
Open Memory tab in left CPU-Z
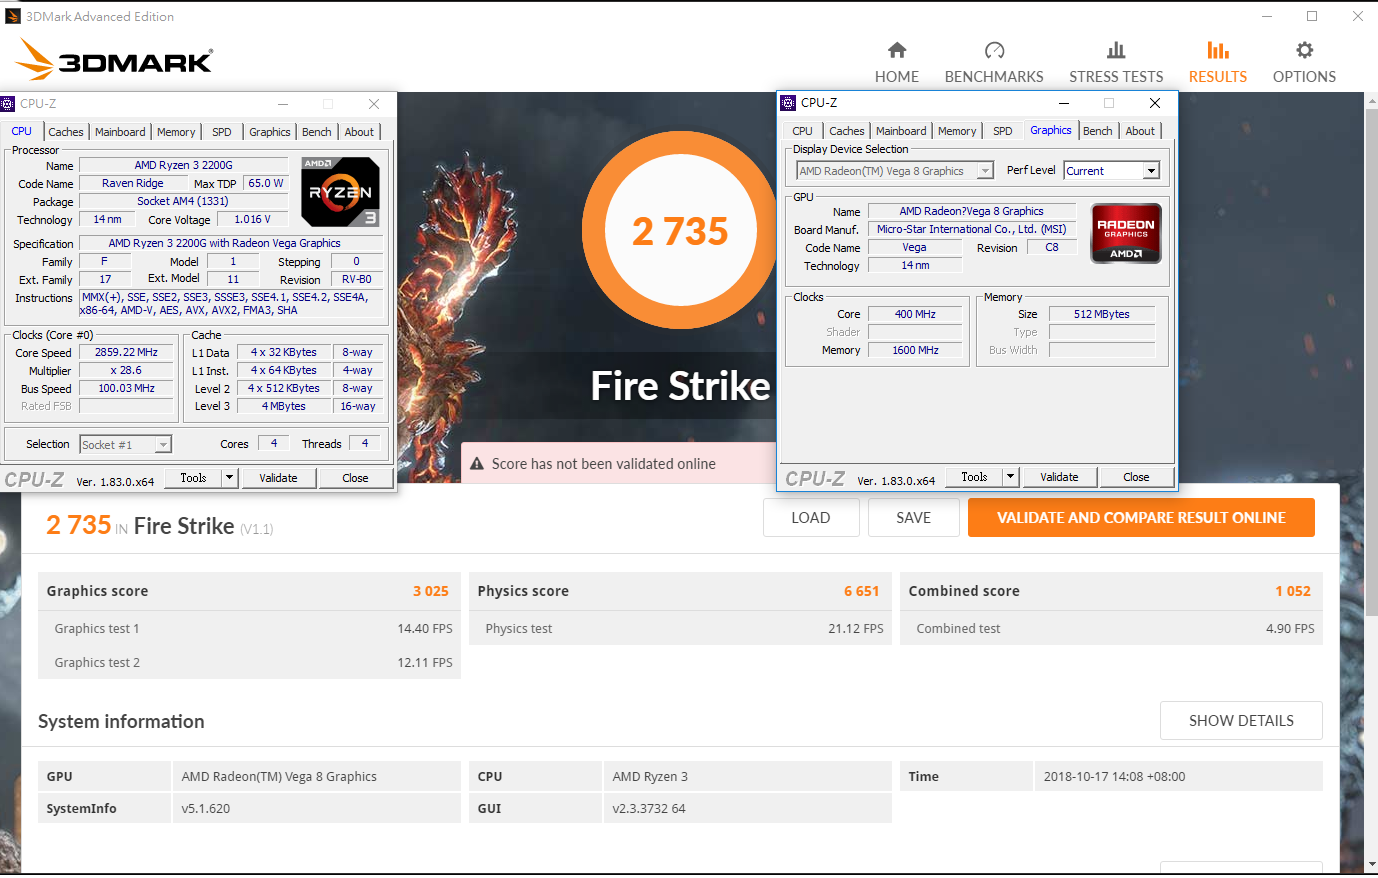coord(176,132)
